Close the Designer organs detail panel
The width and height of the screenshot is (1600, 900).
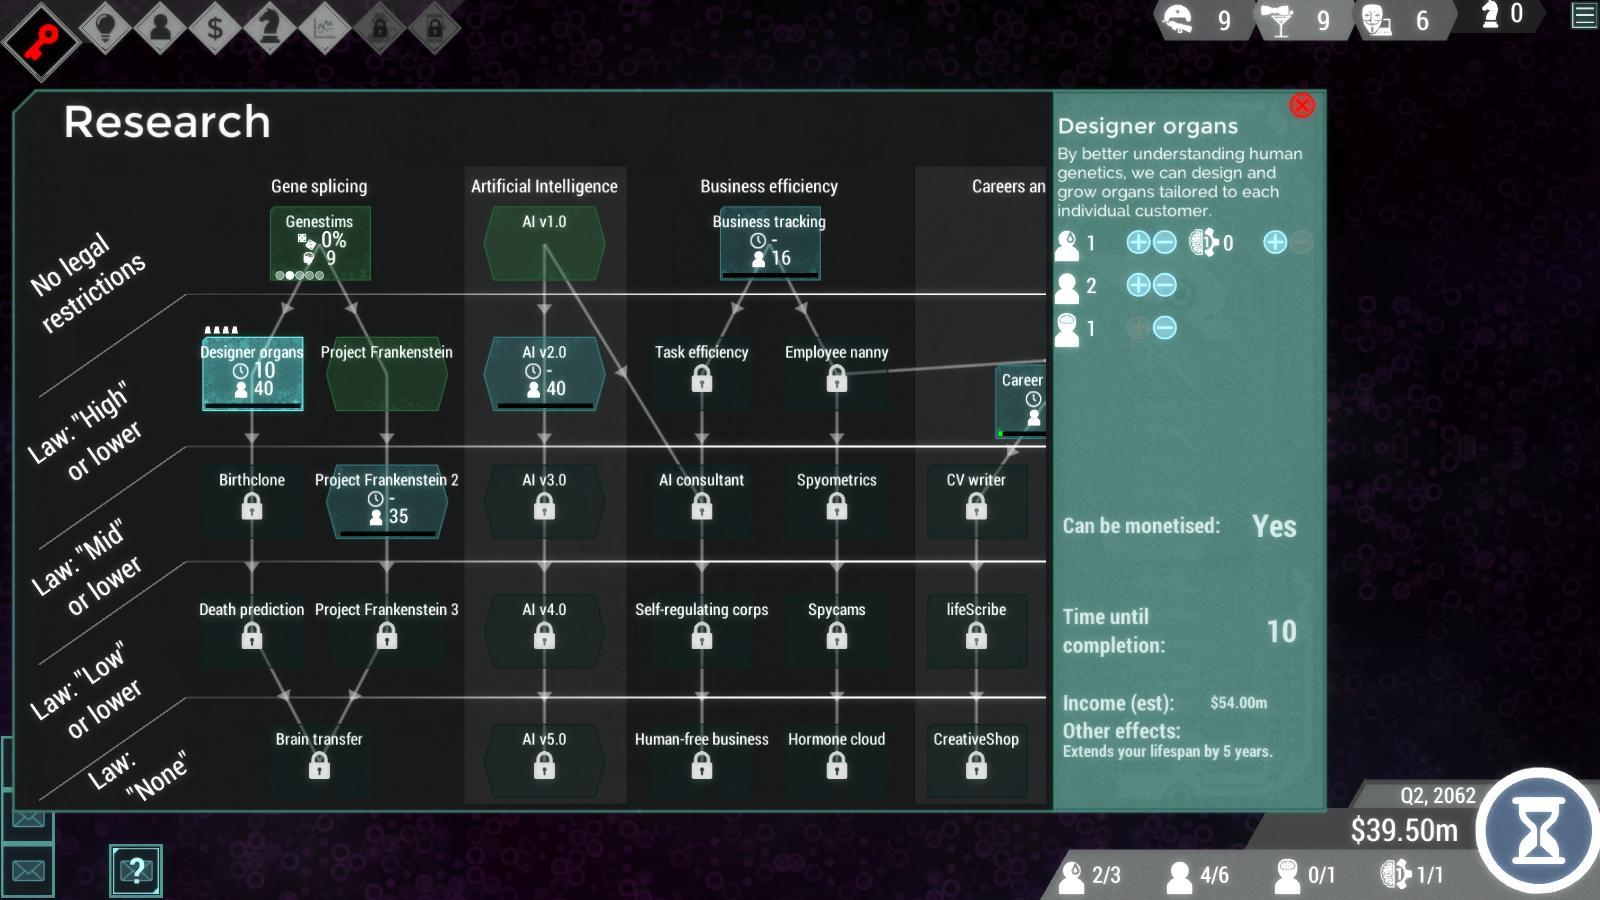coord(1301,105)
